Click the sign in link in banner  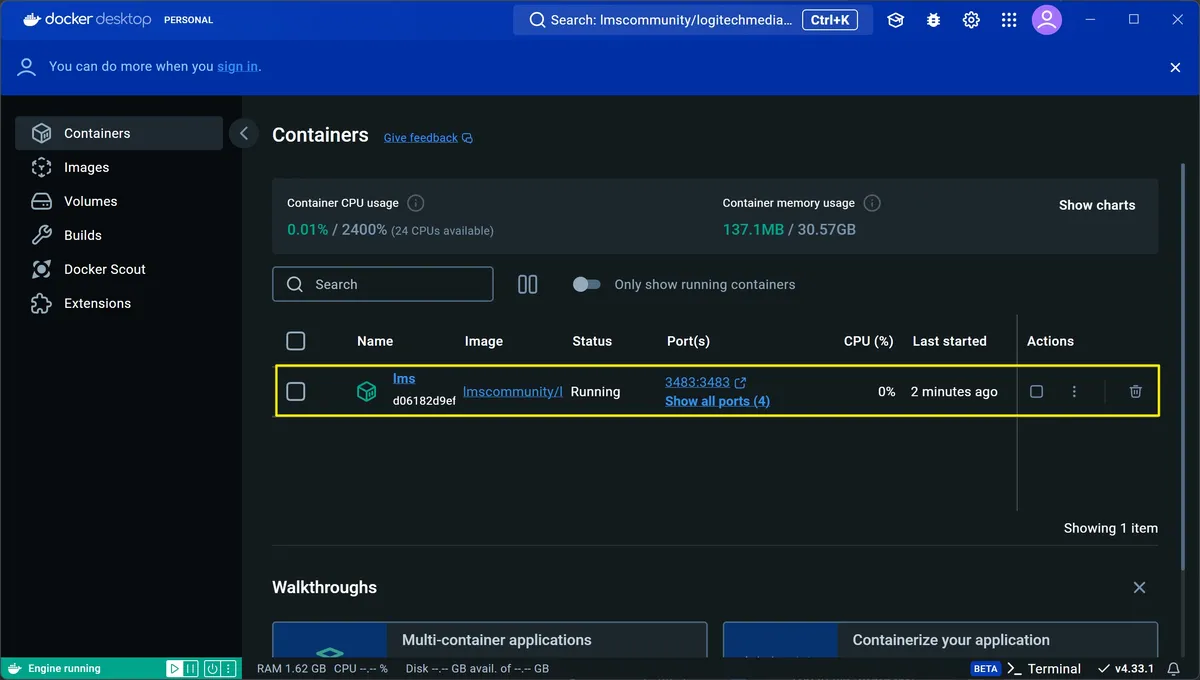238,66
